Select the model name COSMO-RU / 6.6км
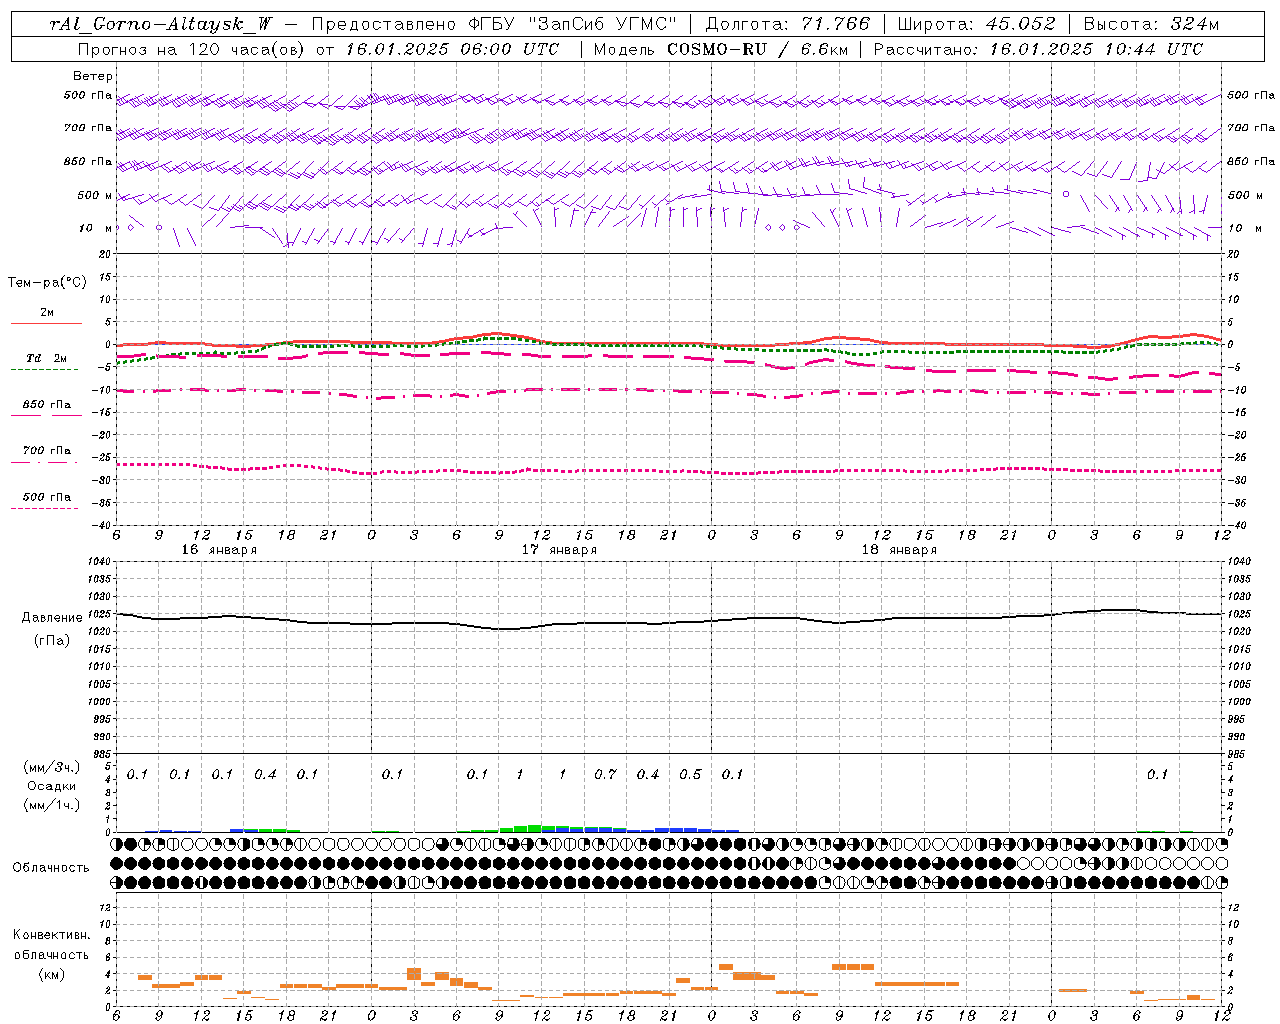The image size is (1280, 1024). coord(756,49)
